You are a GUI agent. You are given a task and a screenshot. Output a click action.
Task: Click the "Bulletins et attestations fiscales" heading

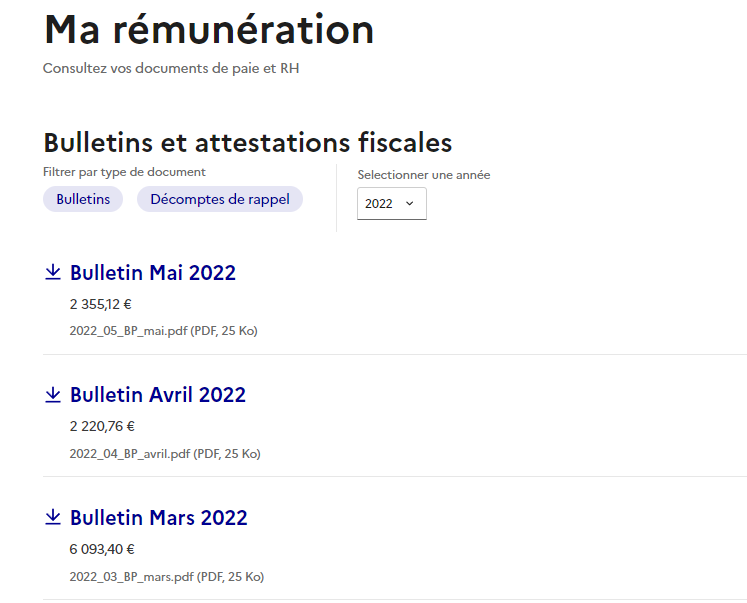[x=248, y=142]
